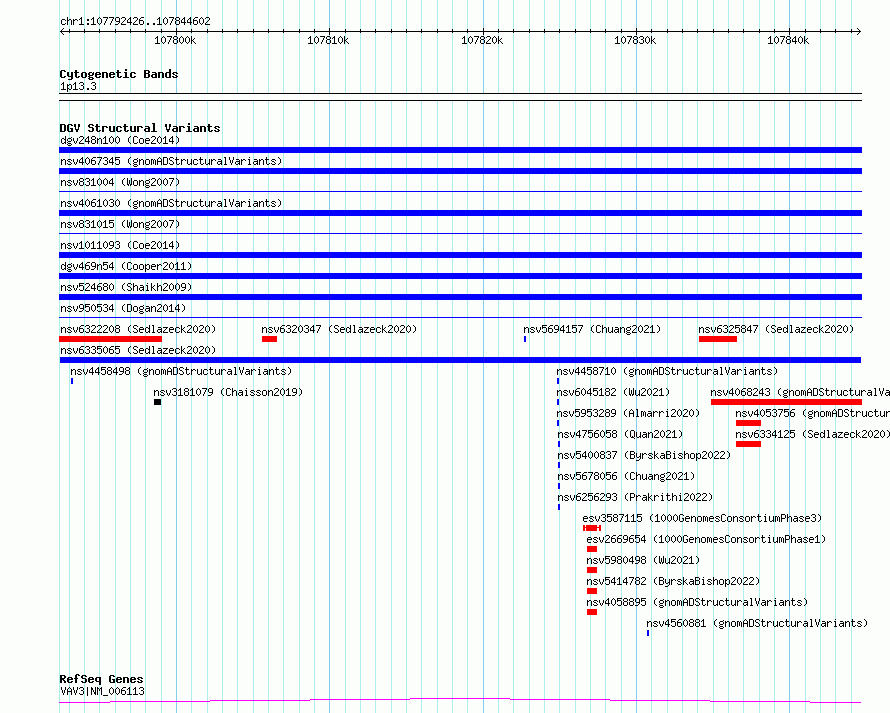Click the black block under nsv3181079
Image resolution: width=890 pixels, height=713 pixels.
click(158, 402)
